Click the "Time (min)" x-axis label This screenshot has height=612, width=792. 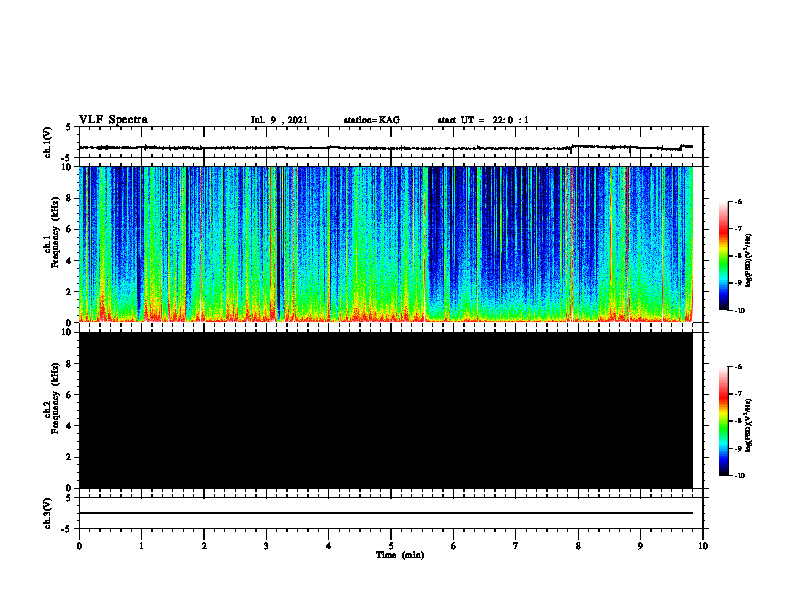(x=400, y=555)
